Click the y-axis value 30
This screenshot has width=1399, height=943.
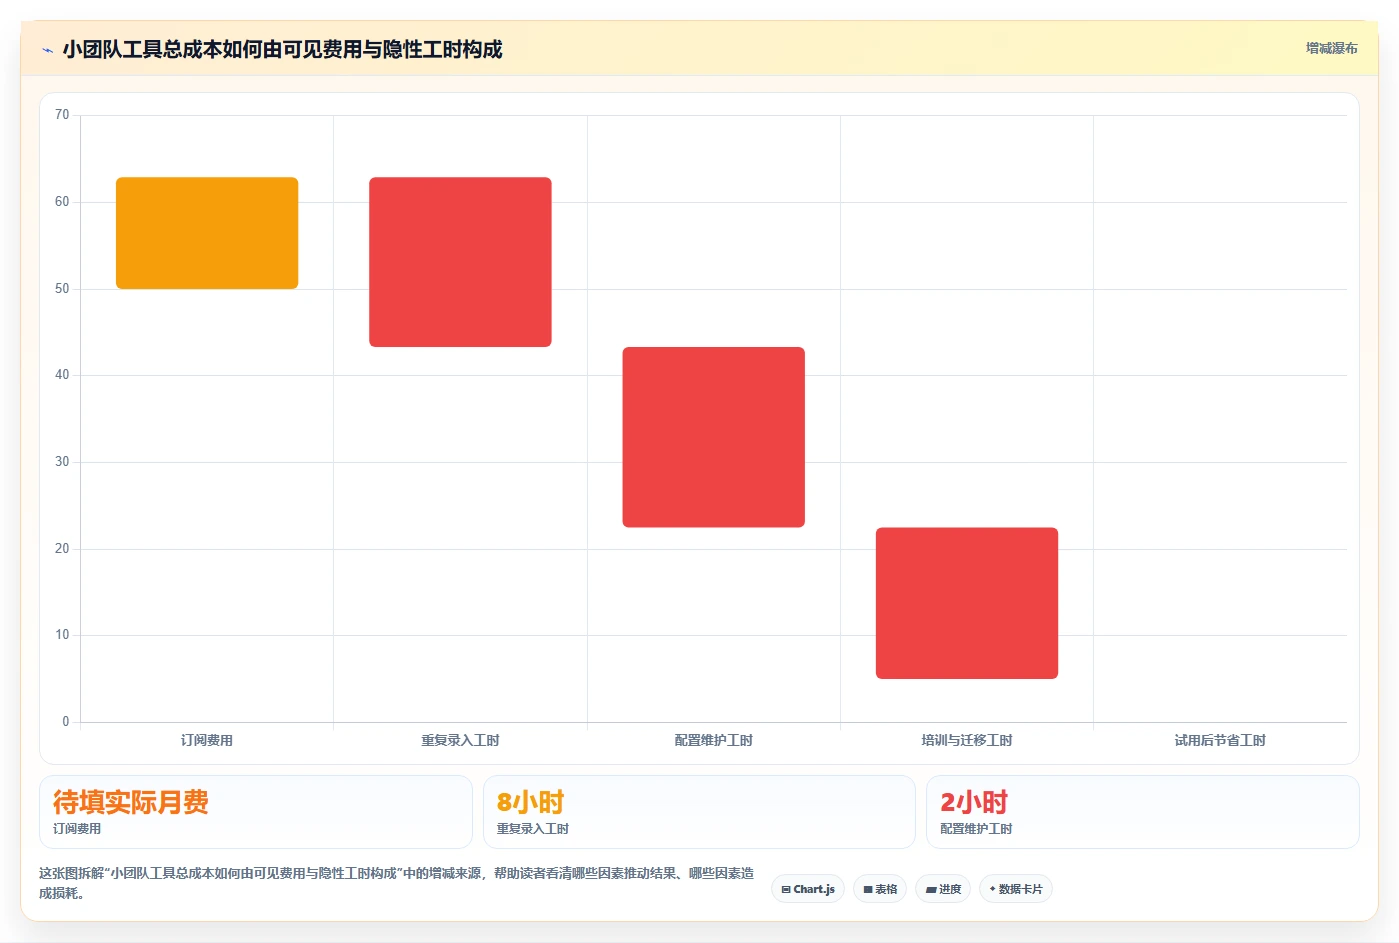point(62,462)
